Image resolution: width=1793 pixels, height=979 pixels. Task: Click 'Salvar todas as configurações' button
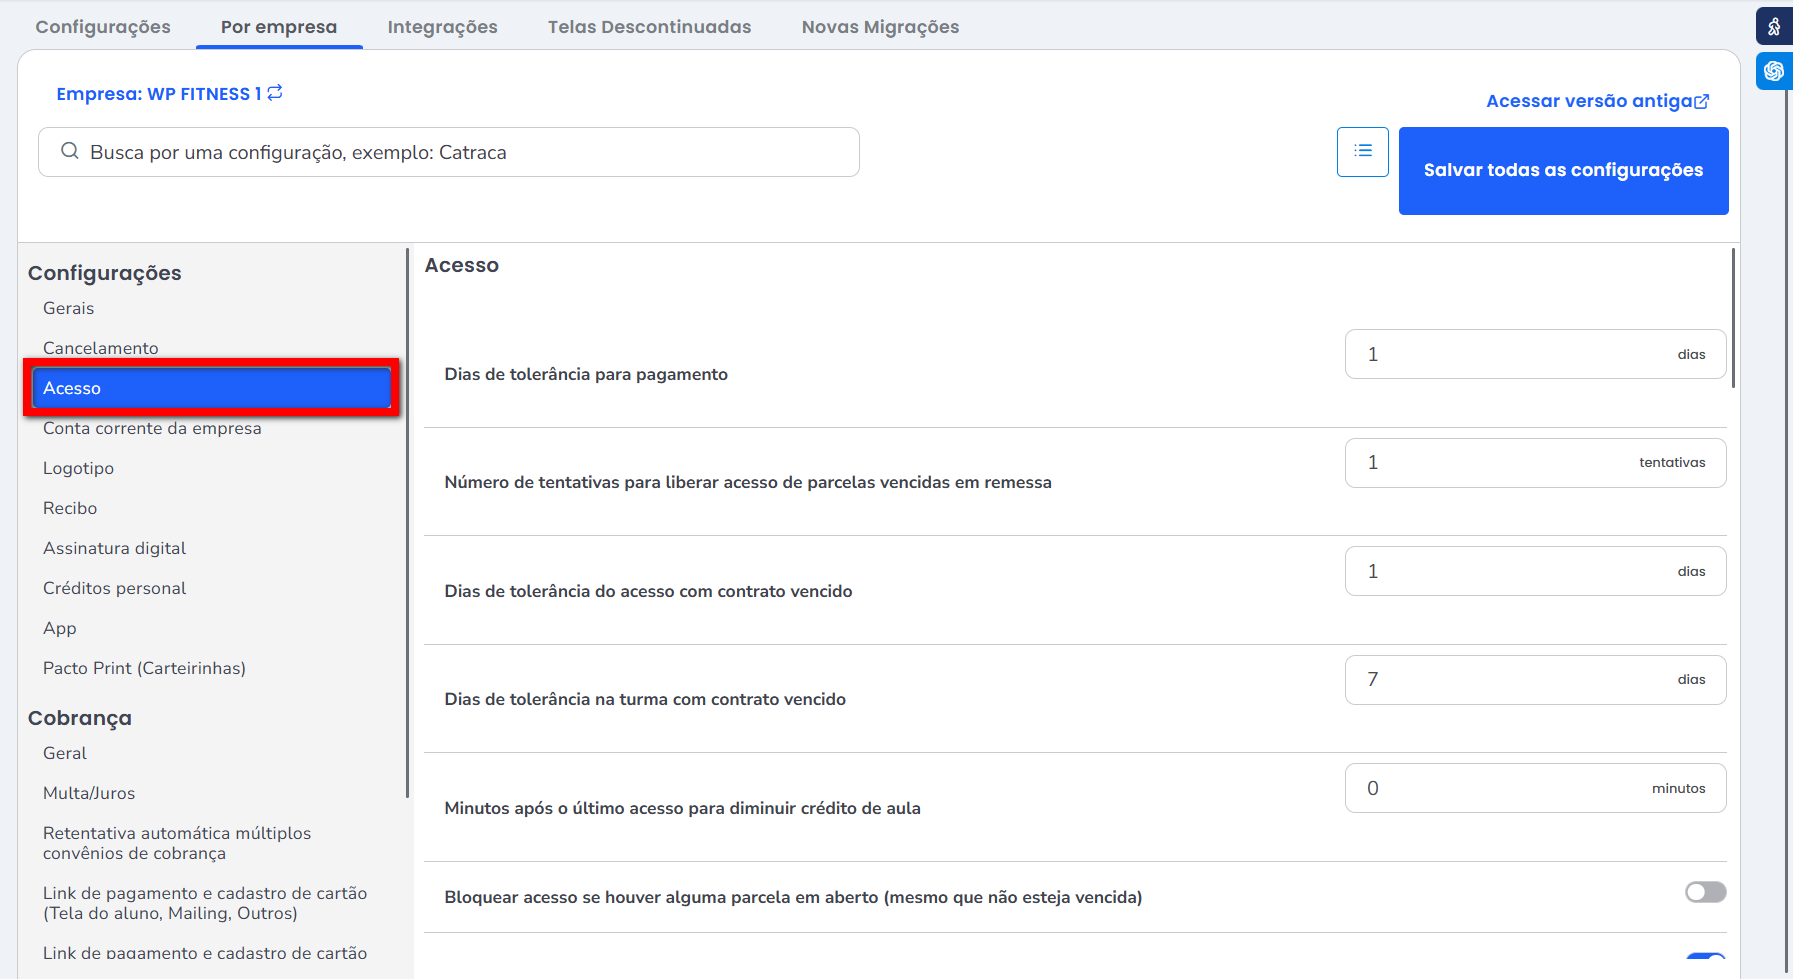(1563, 171)
